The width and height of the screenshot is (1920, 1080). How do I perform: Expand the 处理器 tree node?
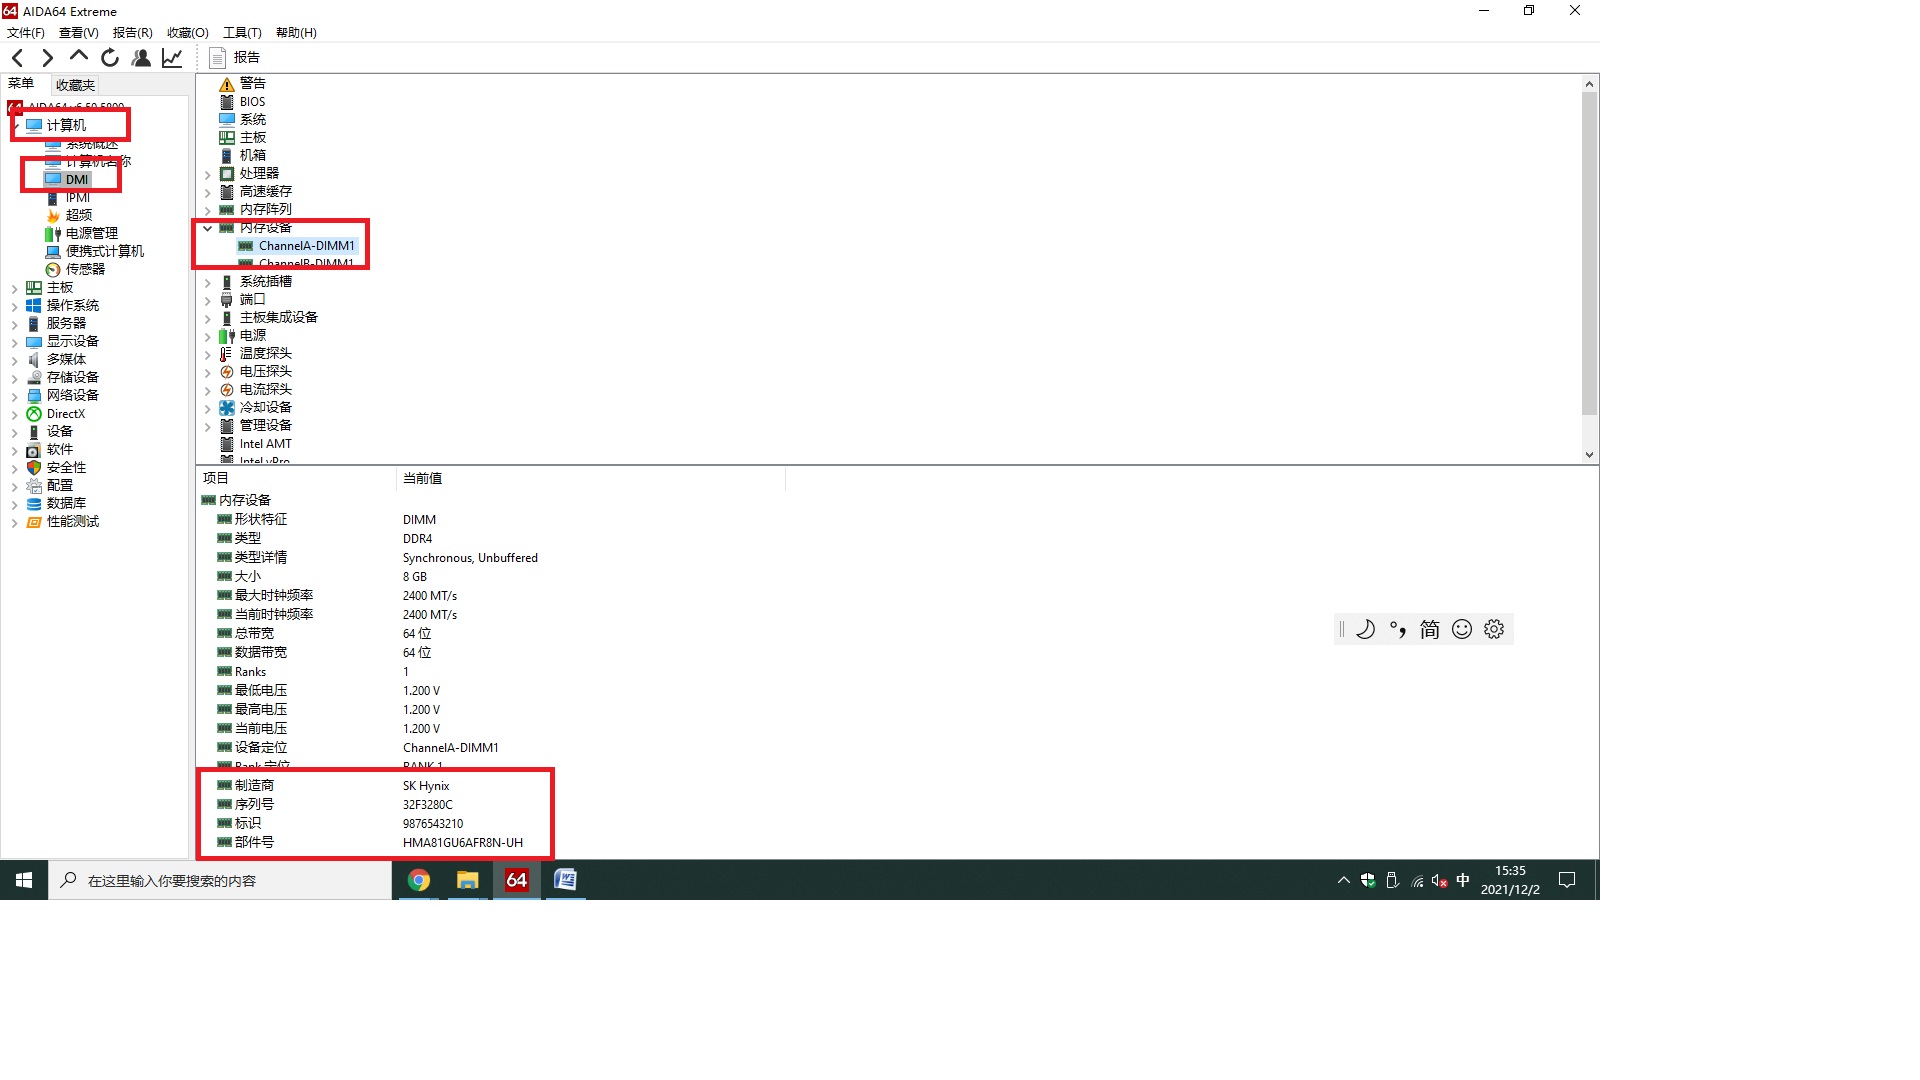[x=208, y=174]
